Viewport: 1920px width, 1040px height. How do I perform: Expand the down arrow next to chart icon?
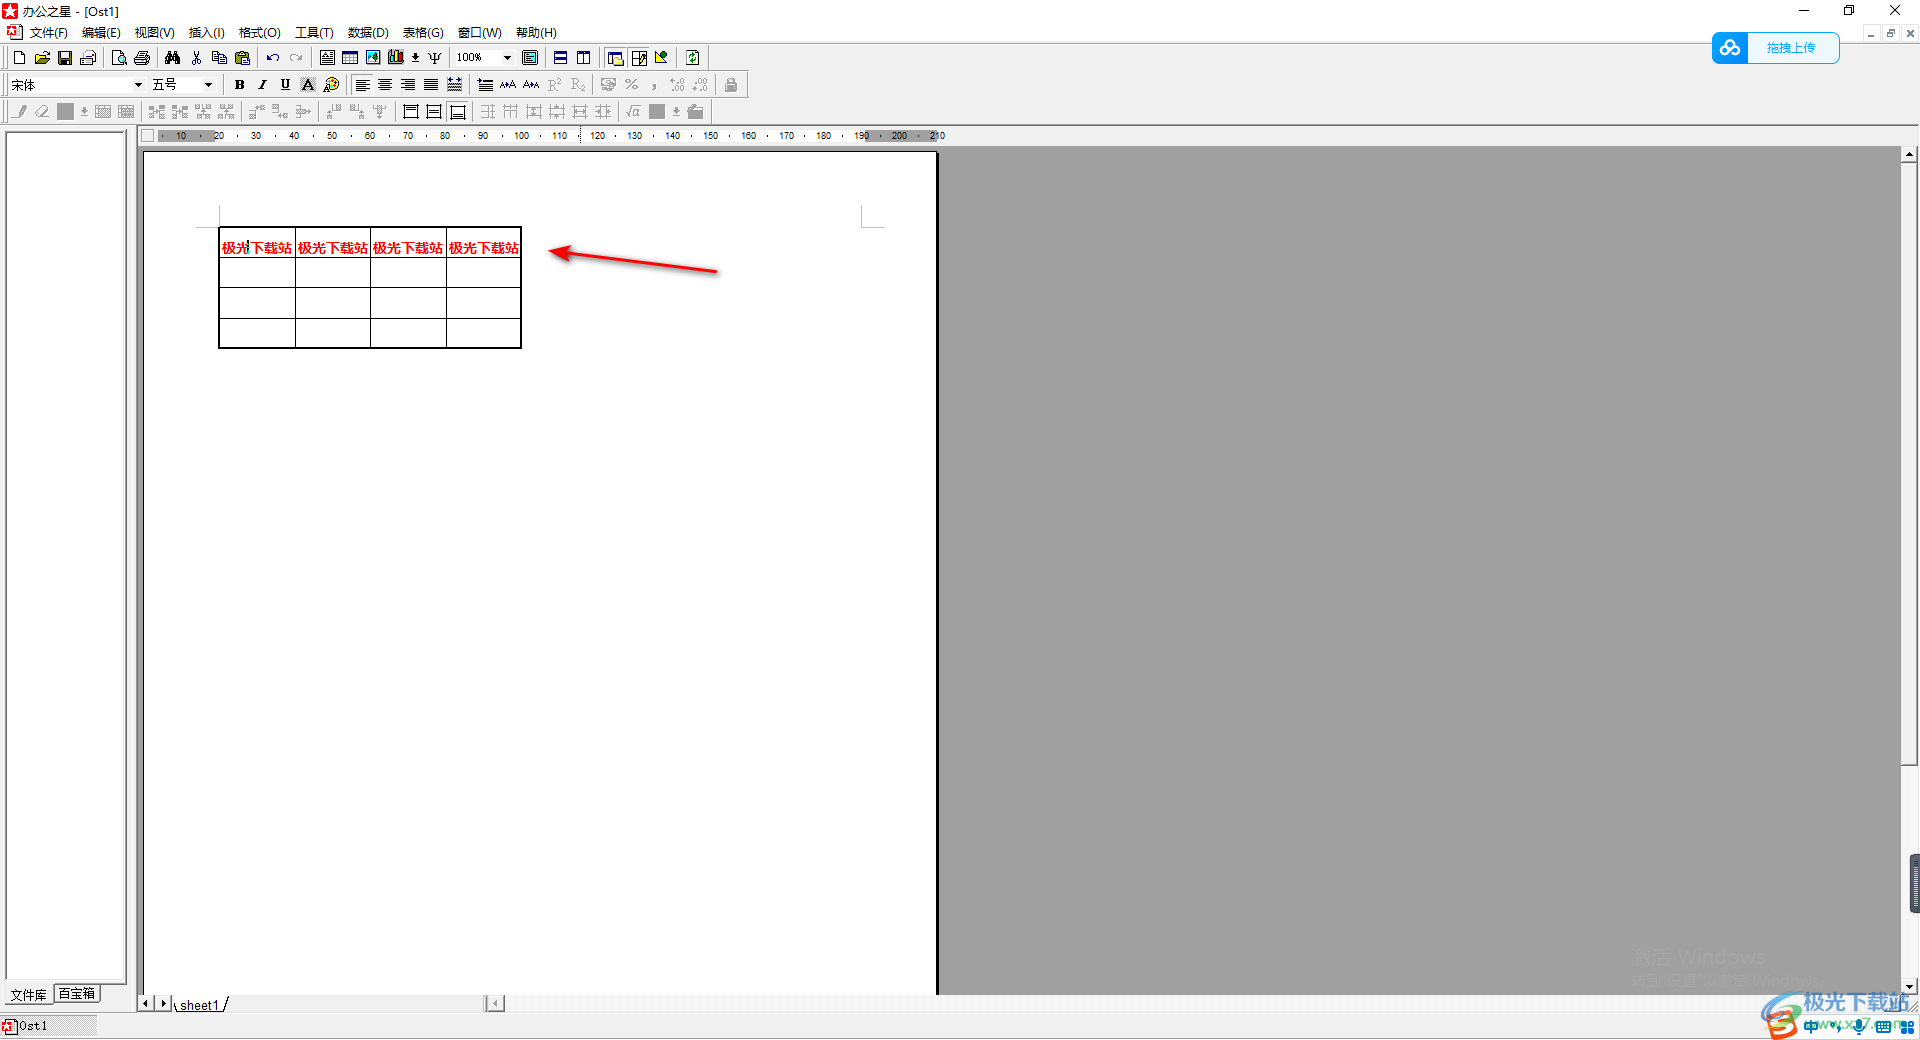pyautogui.click(x=416, y=58)
